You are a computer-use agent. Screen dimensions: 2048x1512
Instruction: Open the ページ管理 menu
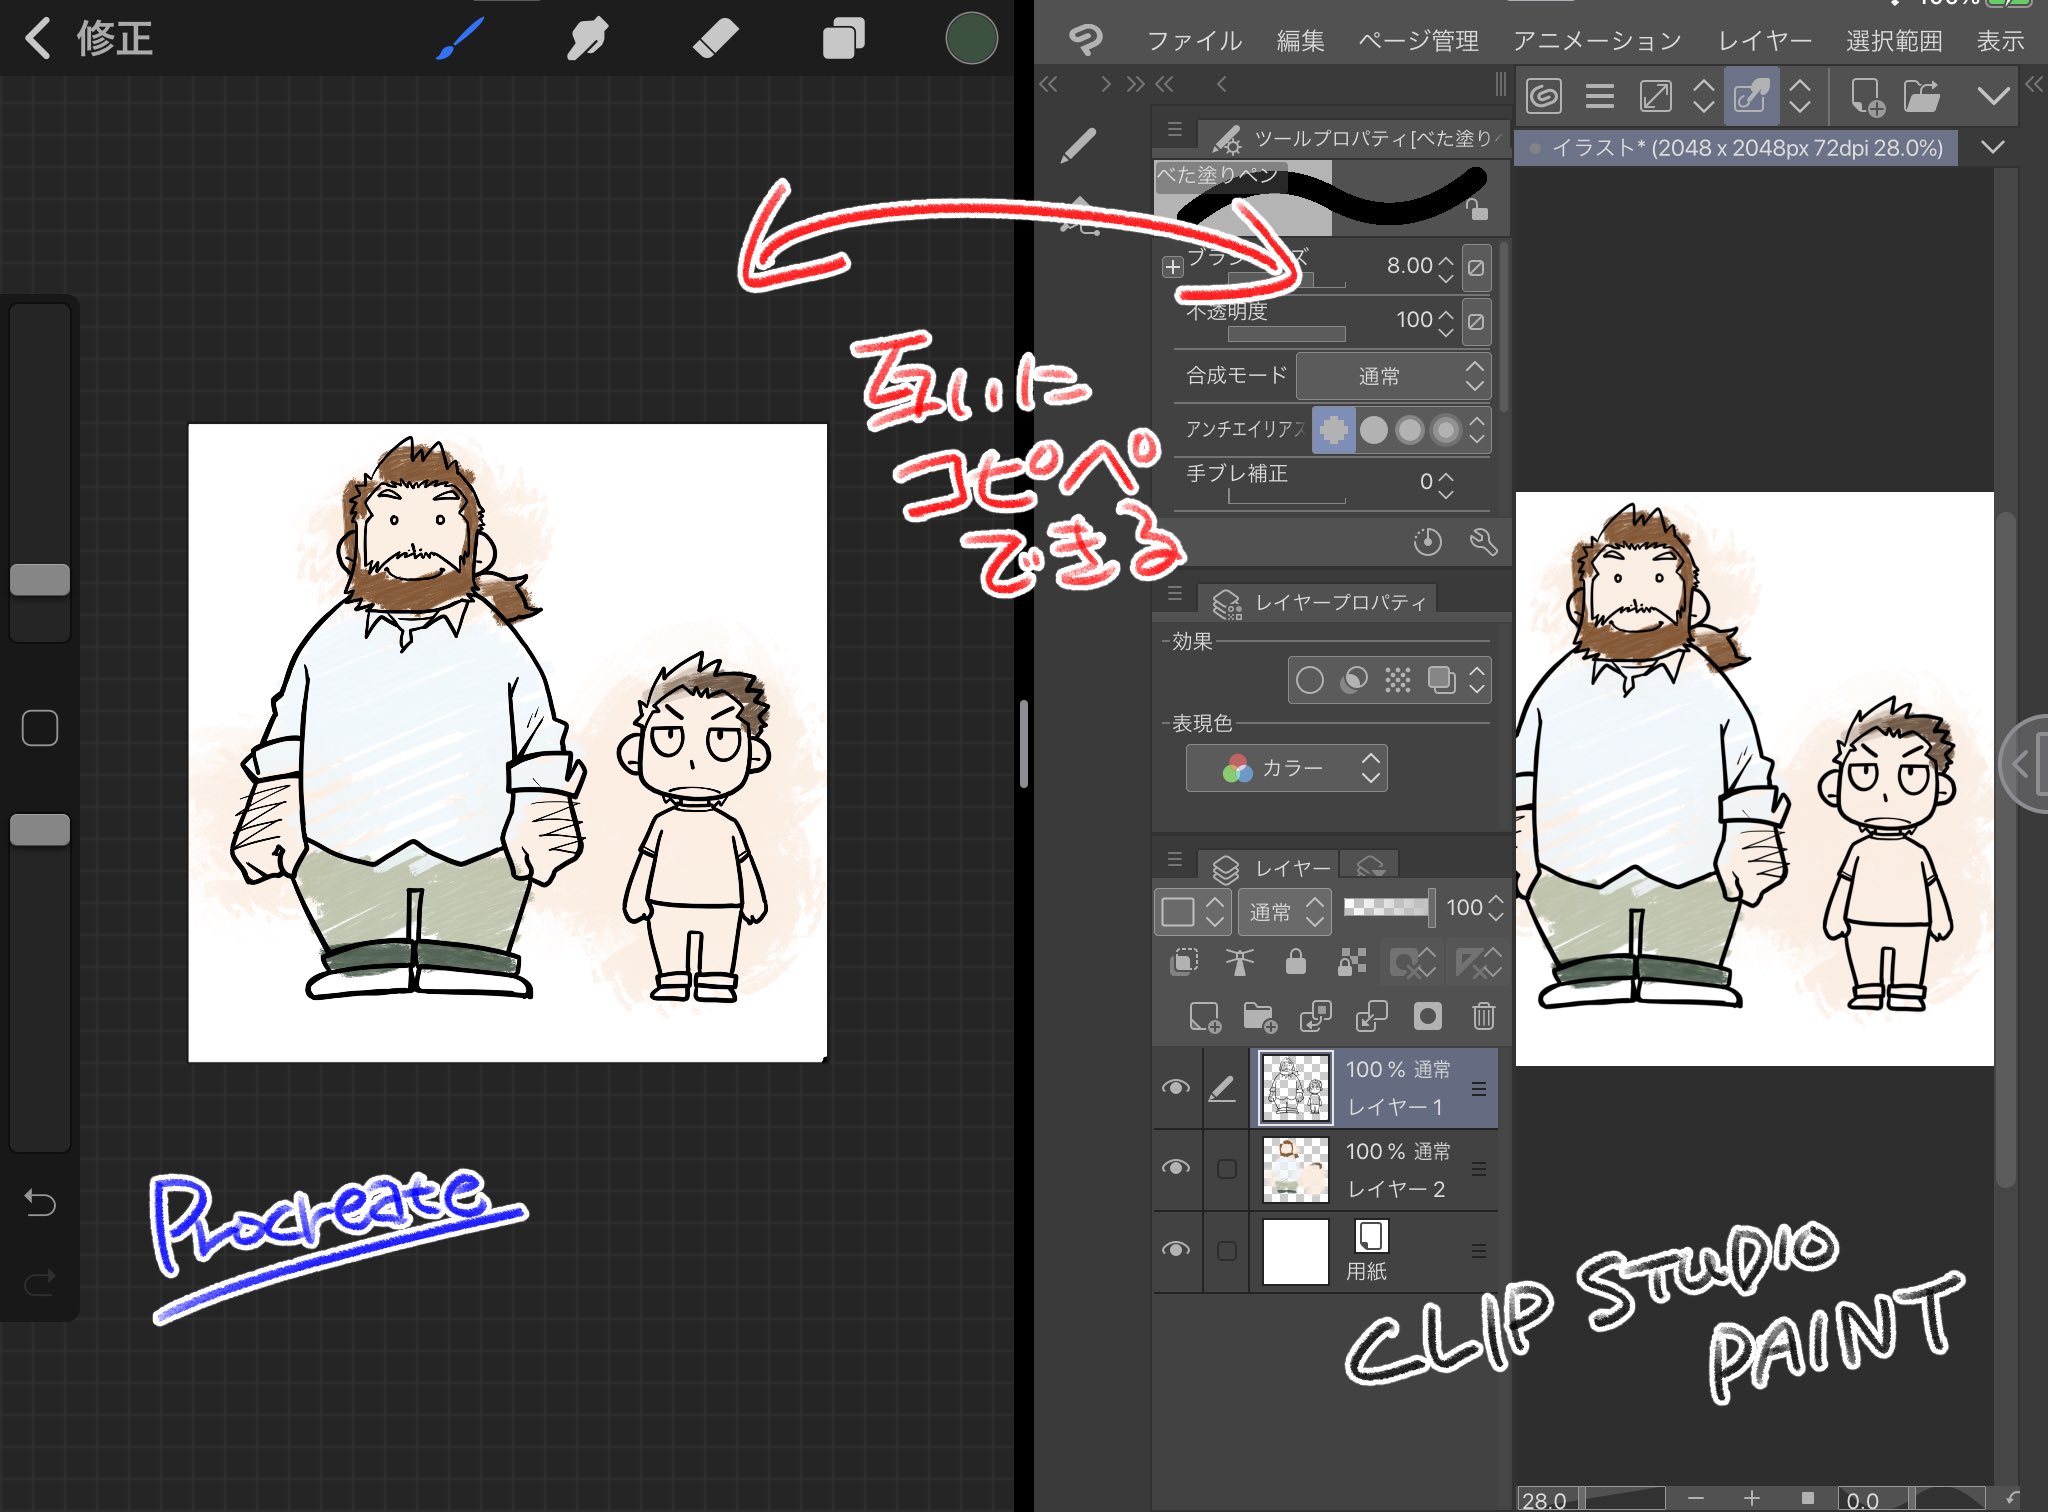point(1418,41)
